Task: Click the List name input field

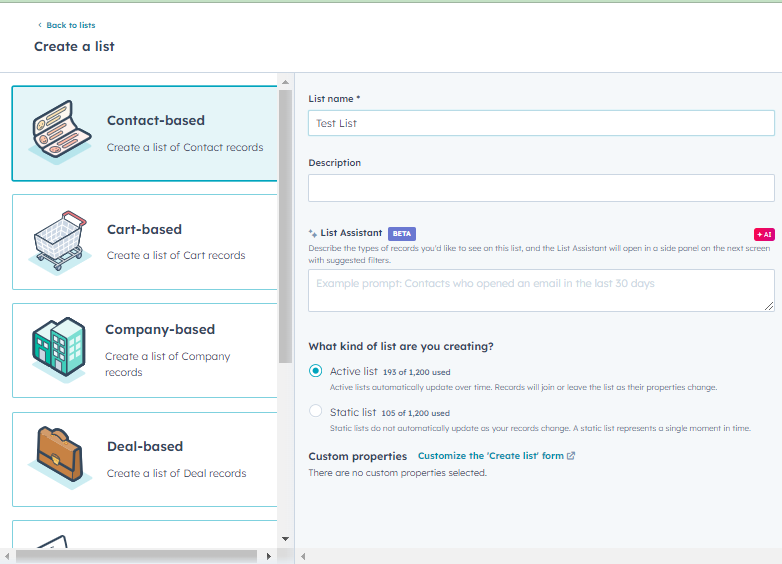Action: (x=541, y=123)
